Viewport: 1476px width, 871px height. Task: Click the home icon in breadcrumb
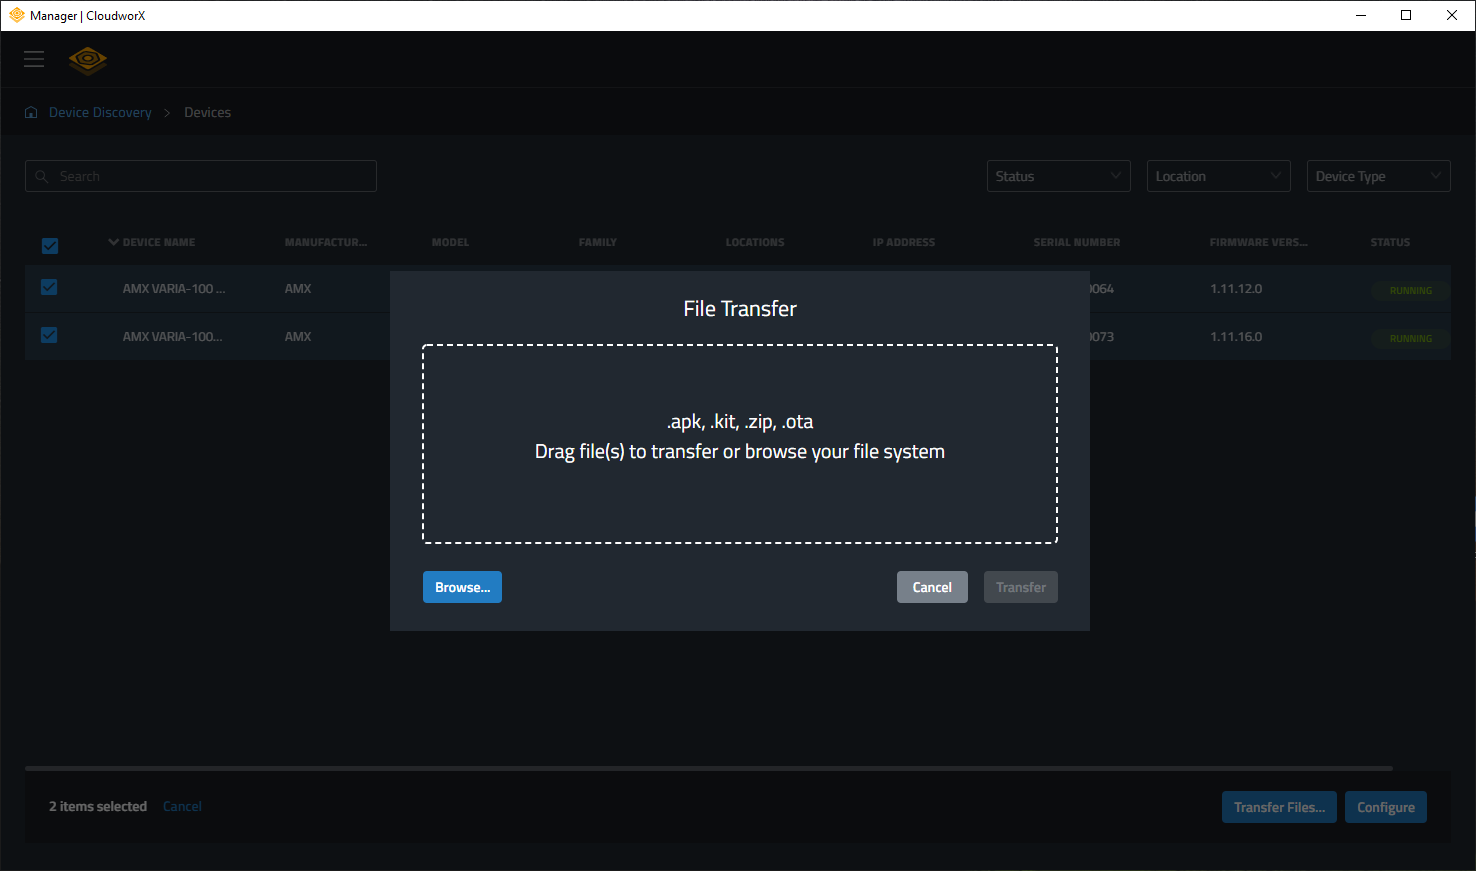31,113
